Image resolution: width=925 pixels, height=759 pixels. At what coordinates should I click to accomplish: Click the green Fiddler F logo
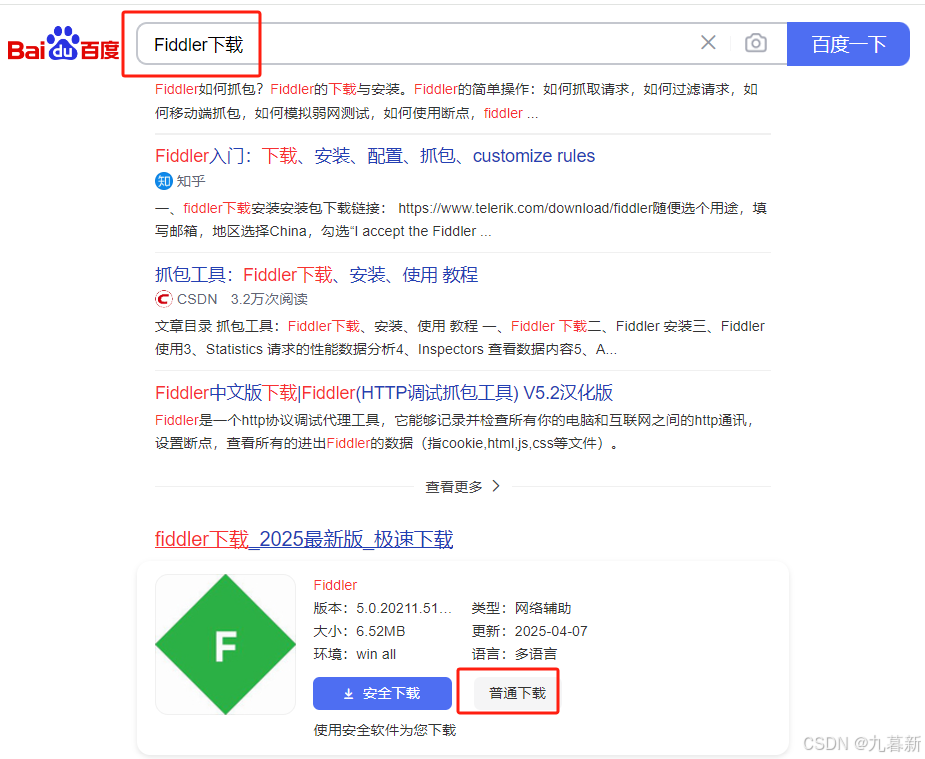click(225, 644)
